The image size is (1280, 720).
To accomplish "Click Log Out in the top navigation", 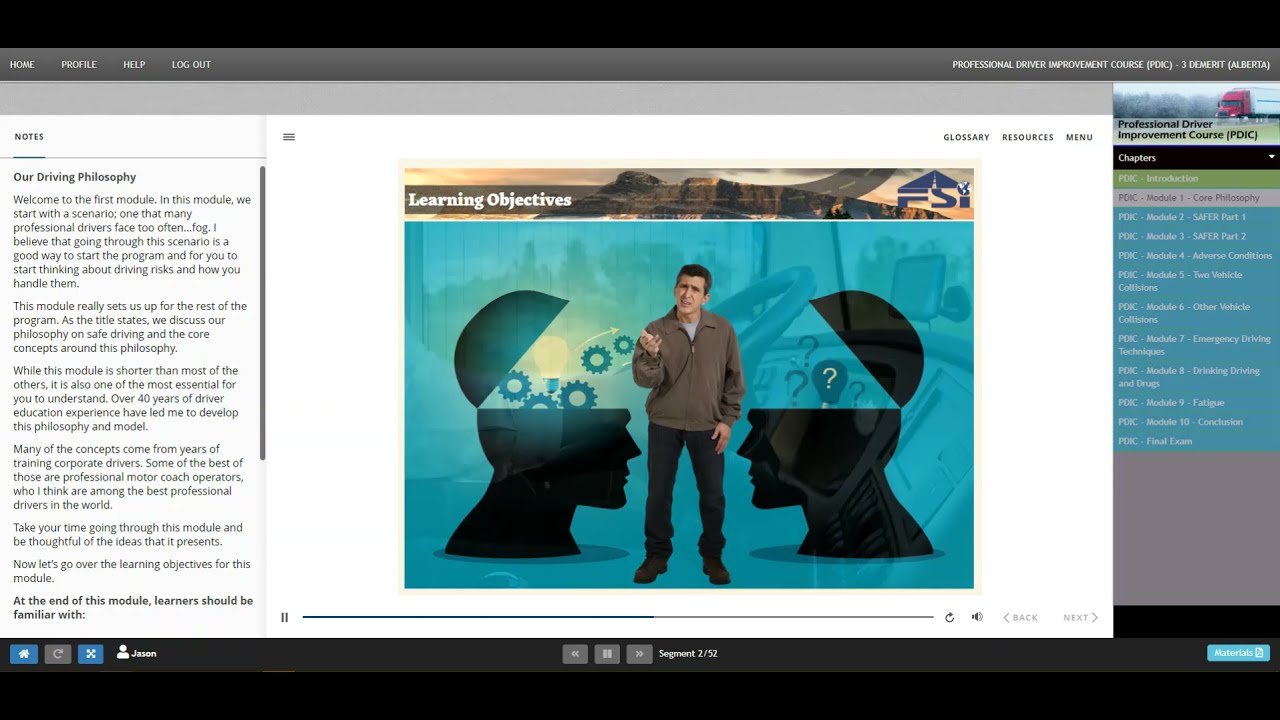I will (191, 65).
